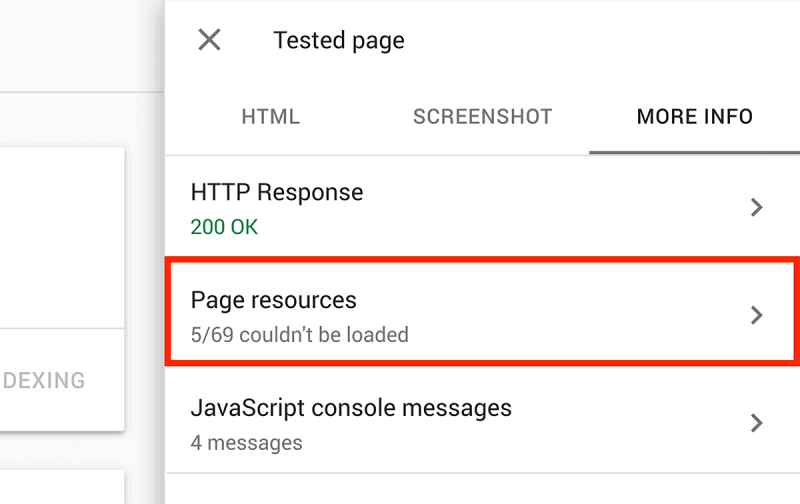Close the Tested page panel

209,40
